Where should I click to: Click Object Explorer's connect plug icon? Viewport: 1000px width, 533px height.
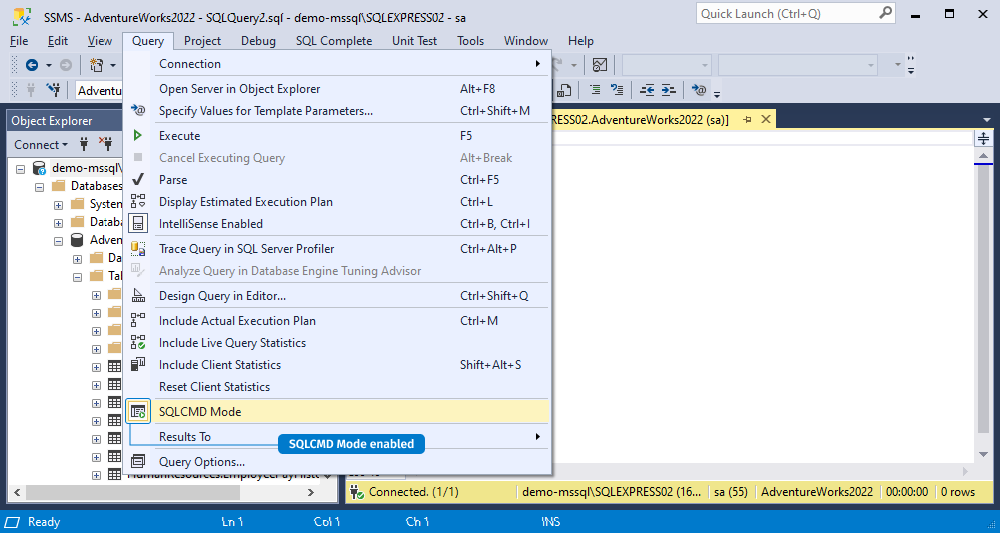click(x=84, y=144)
